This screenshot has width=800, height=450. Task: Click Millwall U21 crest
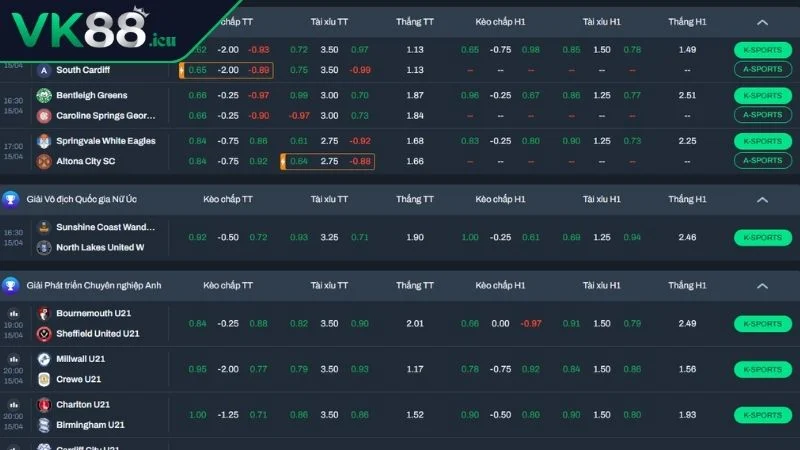click(x=44, y=359)
